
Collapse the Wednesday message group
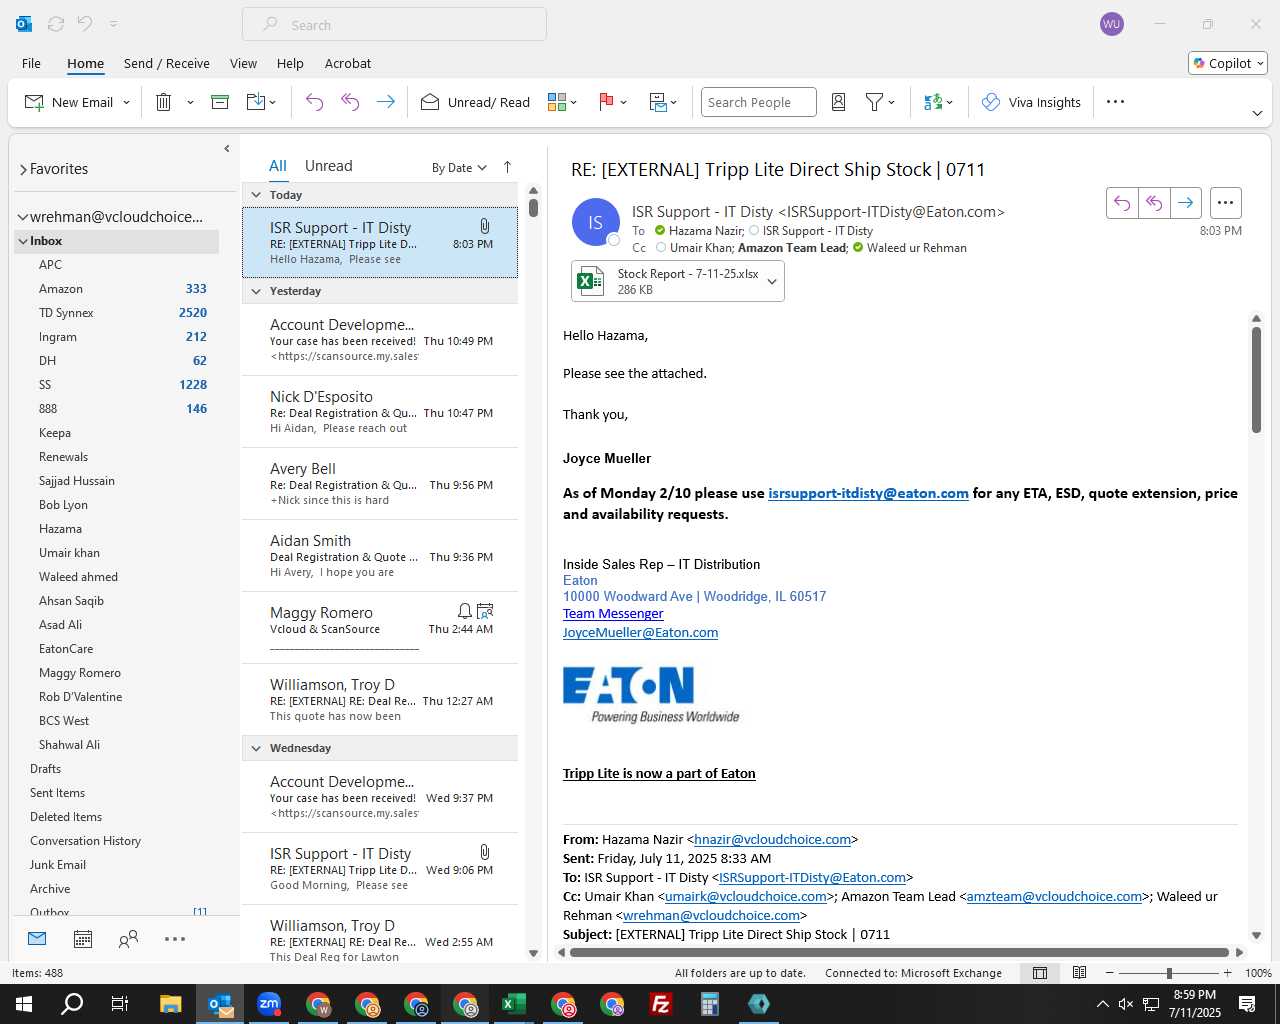coord(256,748)
